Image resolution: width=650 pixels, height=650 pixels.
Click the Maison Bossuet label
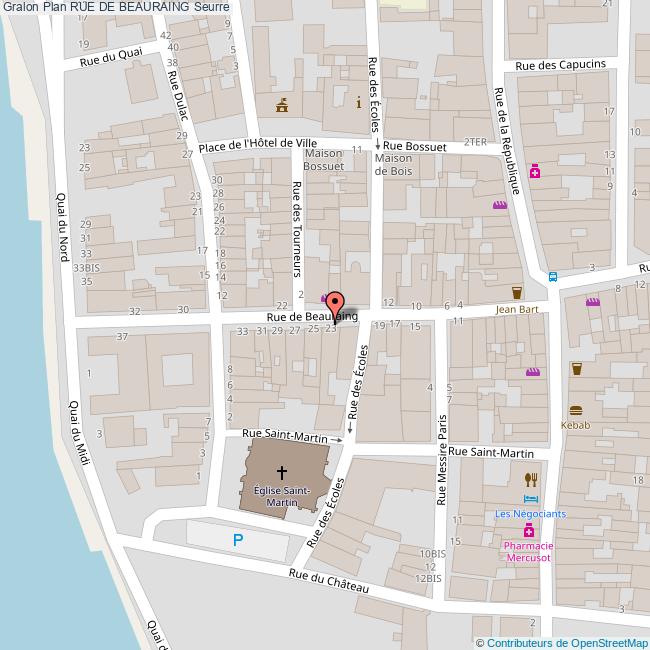pos(324,160)
